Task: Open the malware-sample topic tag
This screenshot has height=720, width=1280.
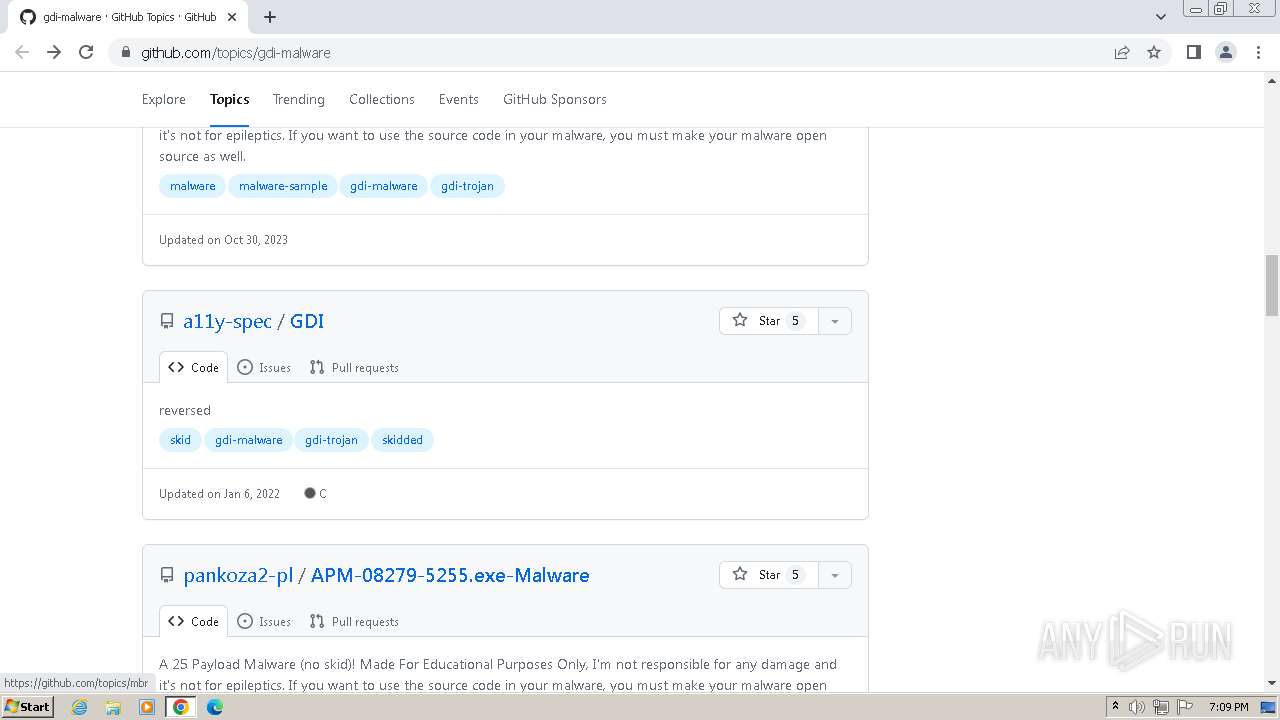Action: coord(283,186)
